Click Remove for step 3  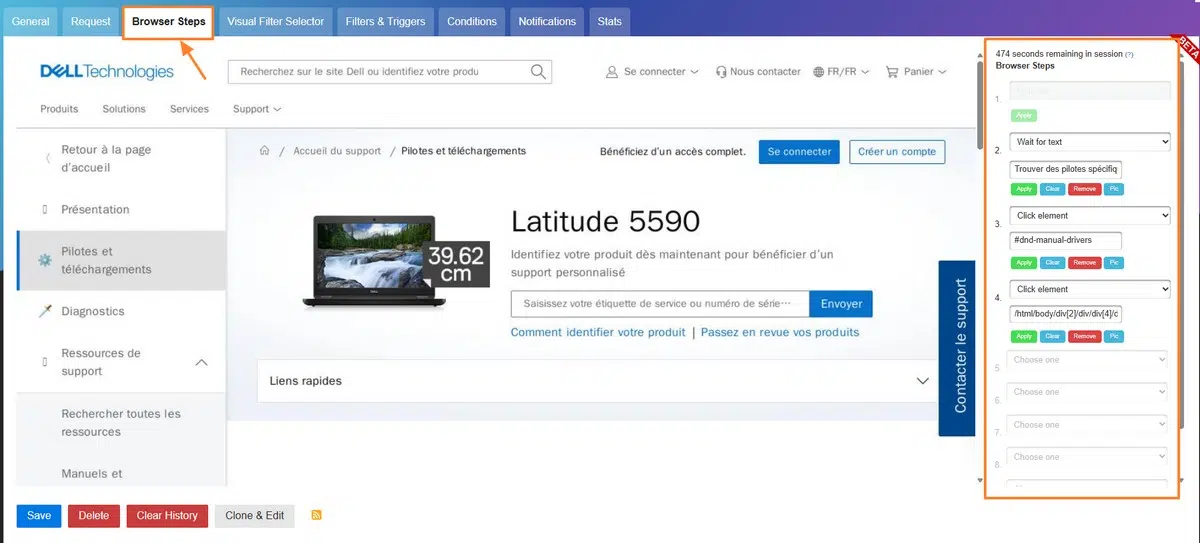[1084, 263]
